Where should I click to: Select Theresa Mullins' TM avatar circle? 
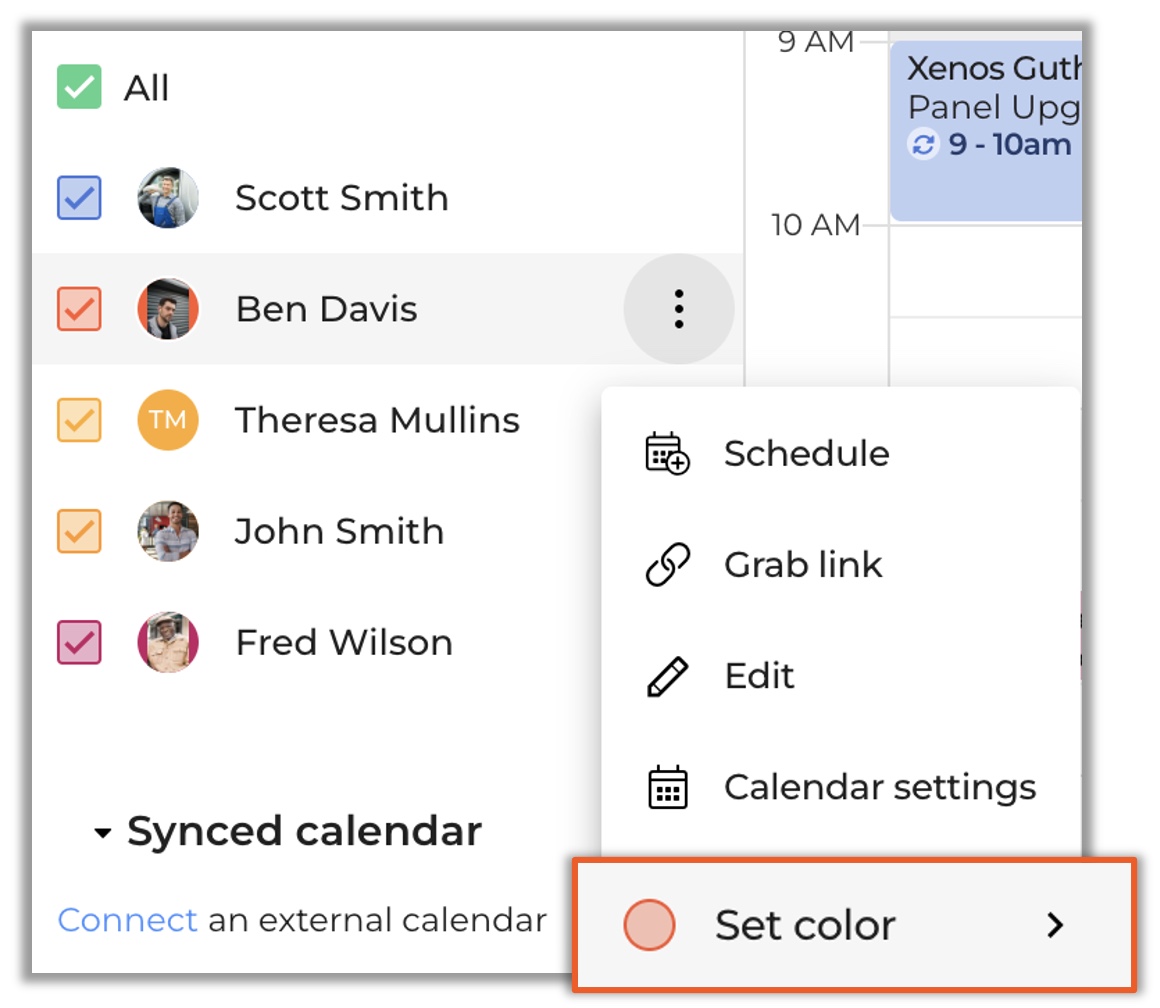167,420
